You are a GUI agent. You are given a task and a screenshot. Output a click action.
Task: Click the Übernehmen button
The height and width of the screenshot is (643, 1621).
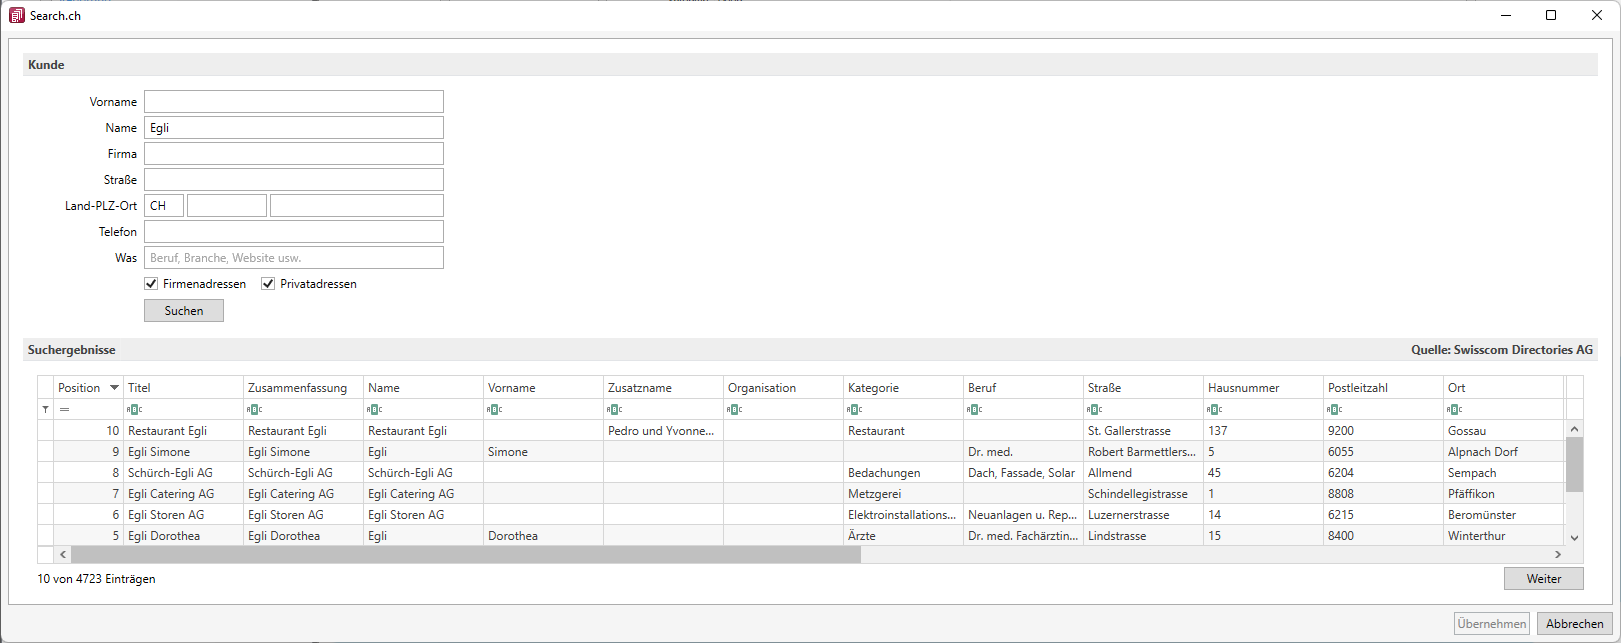click(x=1492, y=624)
